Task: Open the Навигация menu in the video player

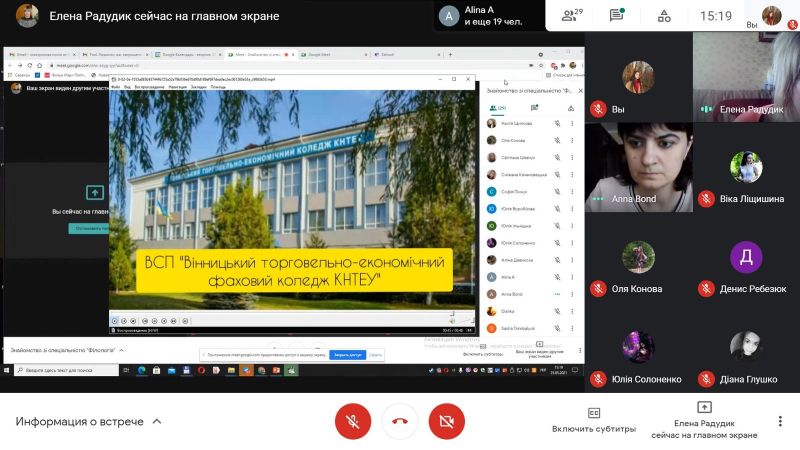Action: pos(178,87)
